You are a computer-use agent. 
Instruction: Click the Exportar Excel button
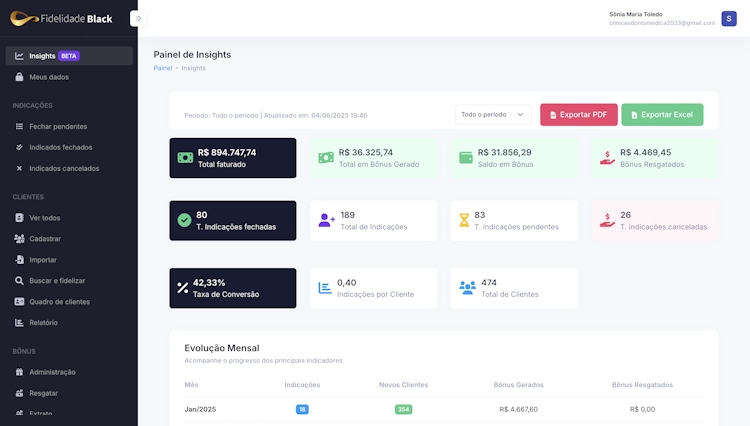[662, 115]
